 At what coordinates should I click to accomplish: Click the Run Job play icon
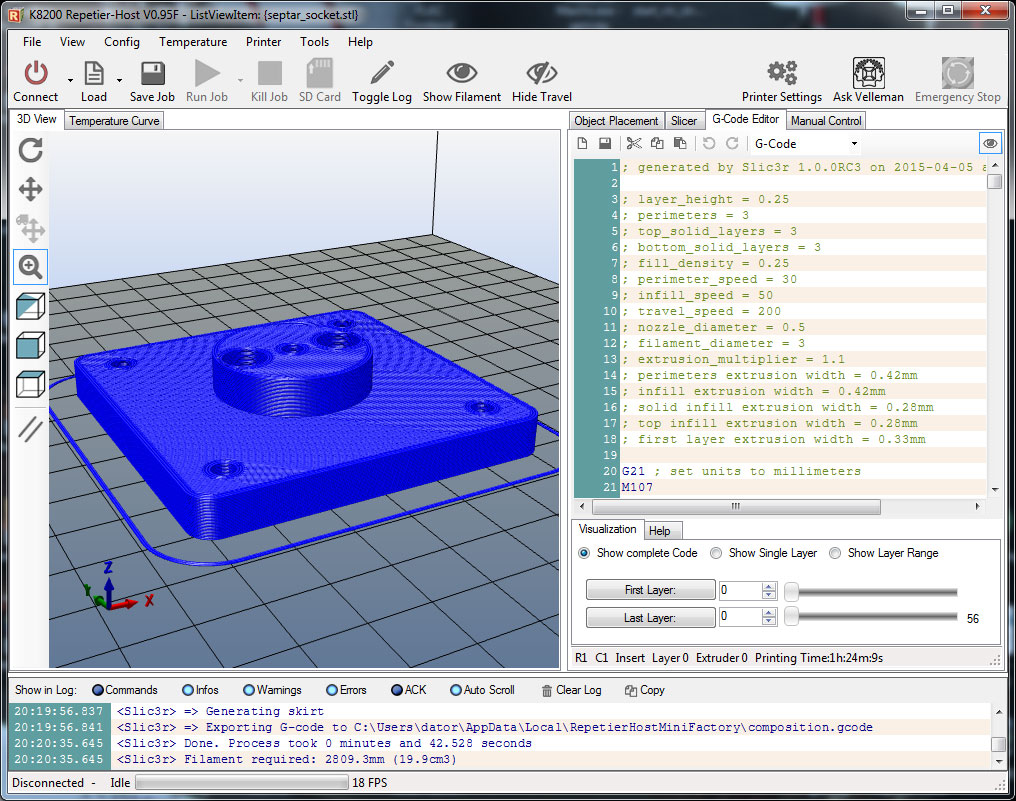coord(207,73)
